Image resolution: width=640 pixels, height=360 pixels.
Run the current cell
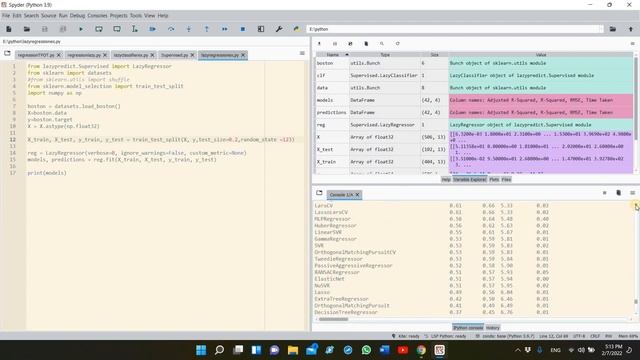pyautogui.click(x=99, y=29)
